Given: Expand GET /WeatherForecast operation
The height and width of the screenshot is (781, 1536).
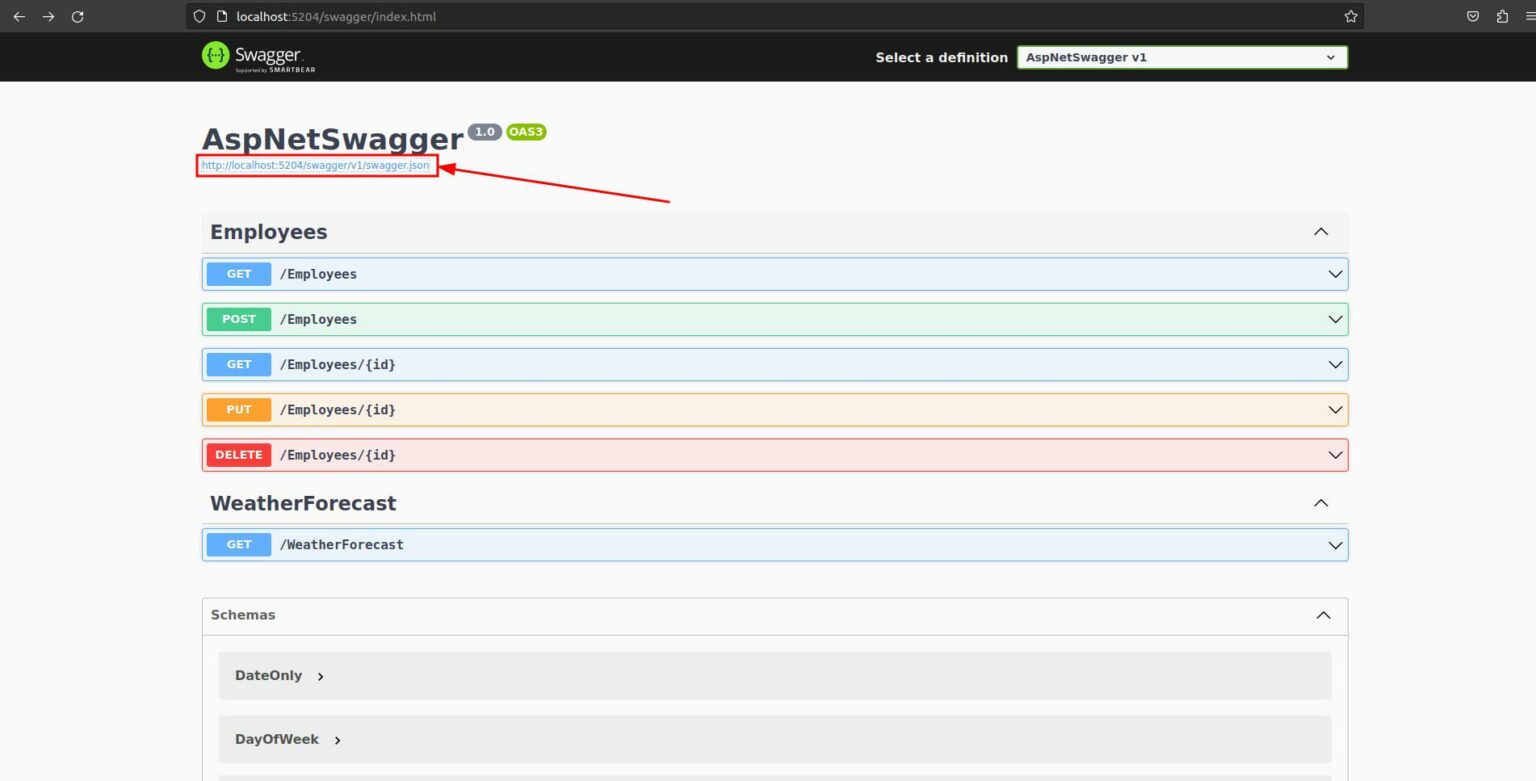Looking at the screenshot, I should 775,545.
